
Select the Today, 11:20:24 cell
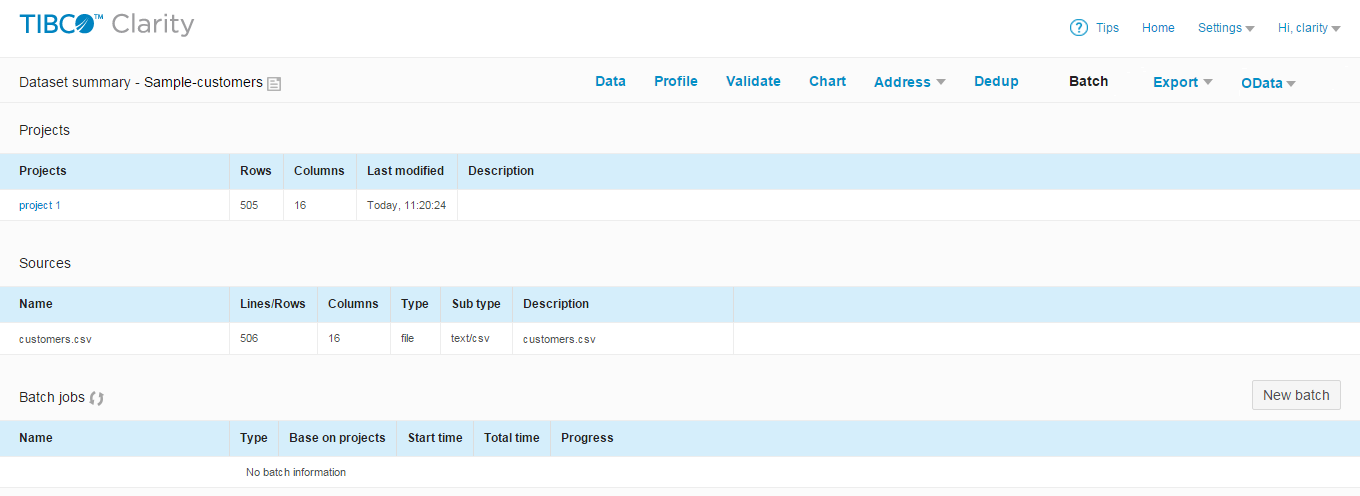406,205
